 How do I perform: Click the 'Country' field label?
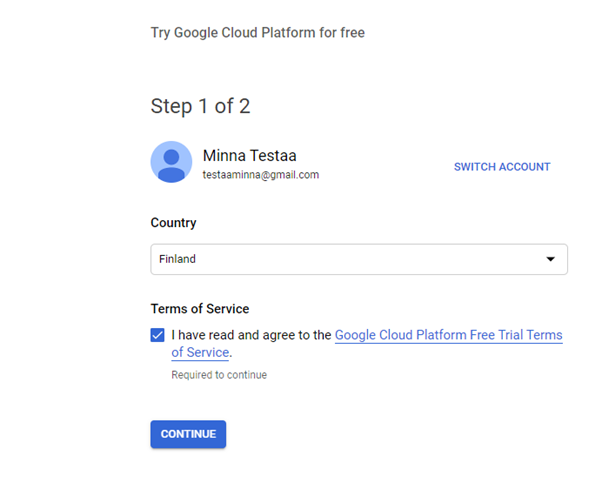point(174,223)
